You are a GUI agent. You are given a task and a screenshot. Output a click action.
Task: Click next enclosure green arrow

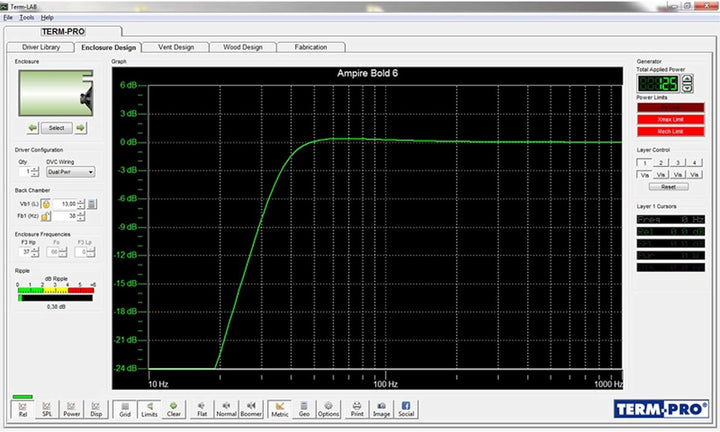(x=81, y=127)
